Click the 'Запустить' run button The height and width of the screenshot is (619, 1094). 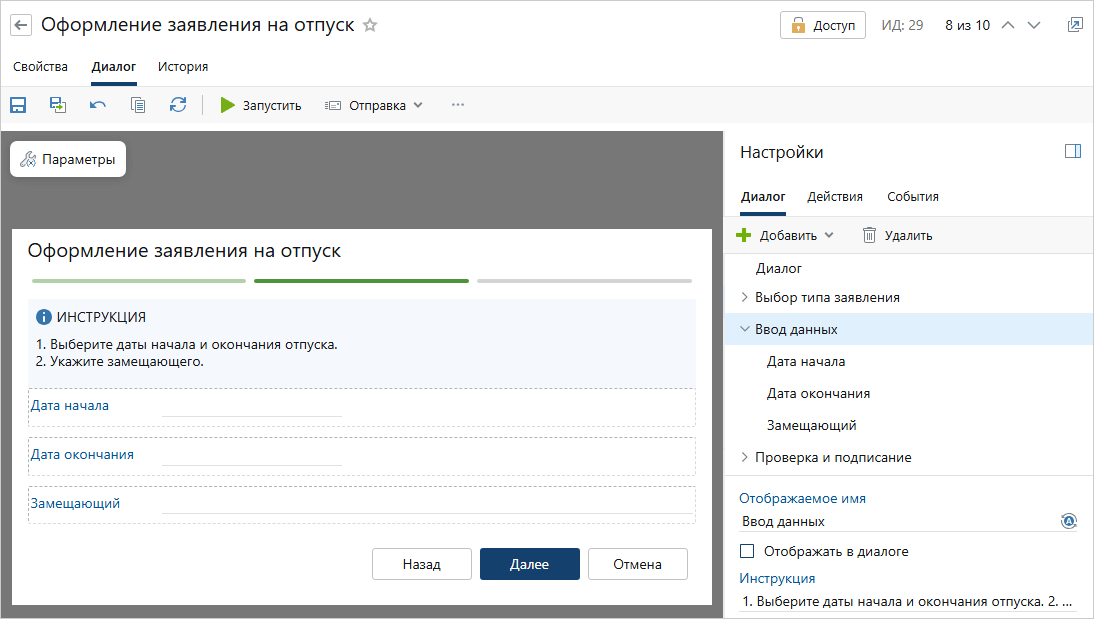pyautogui.click(x=261, y=105)
